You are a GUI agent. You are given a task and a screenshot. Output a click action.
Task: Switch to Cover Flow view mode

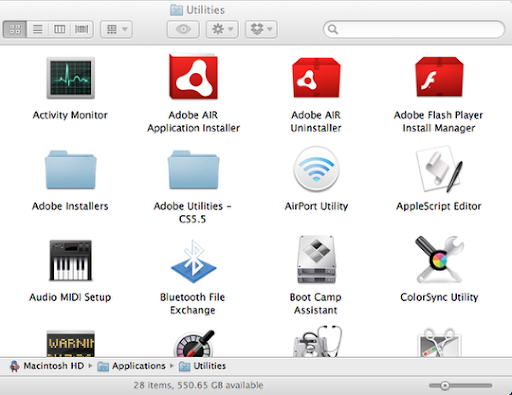(x=82, y=29)
